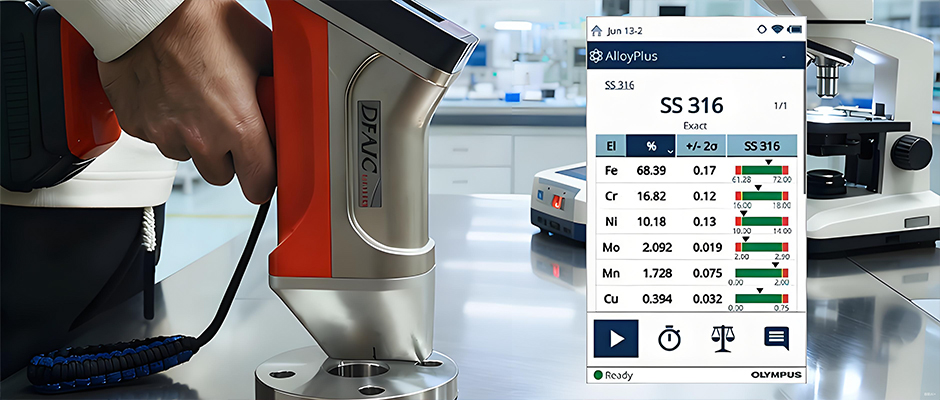Tap the green Ready status indicator
This screenshot has width=940, height=400.
tap(600, 376)
